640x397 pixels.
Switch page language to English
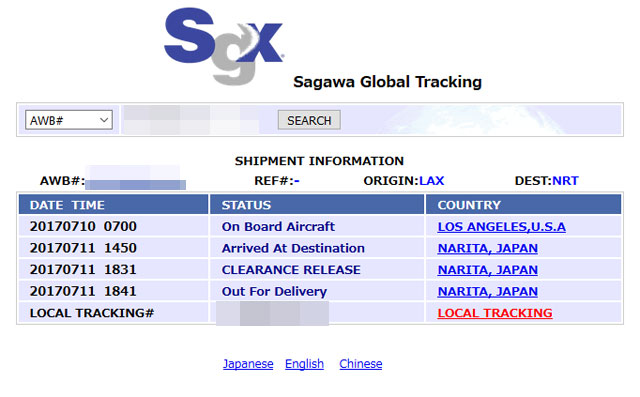304,364
